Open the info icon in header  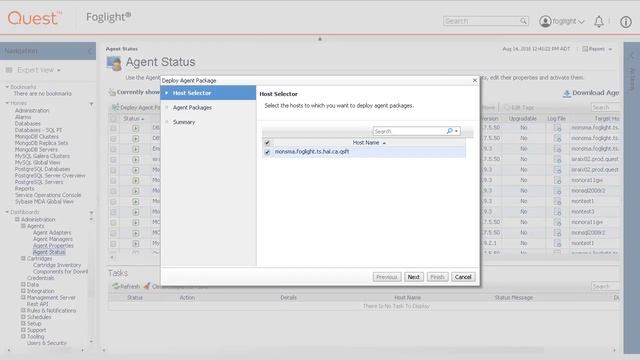pyautogui.click(x=626, y=22)
